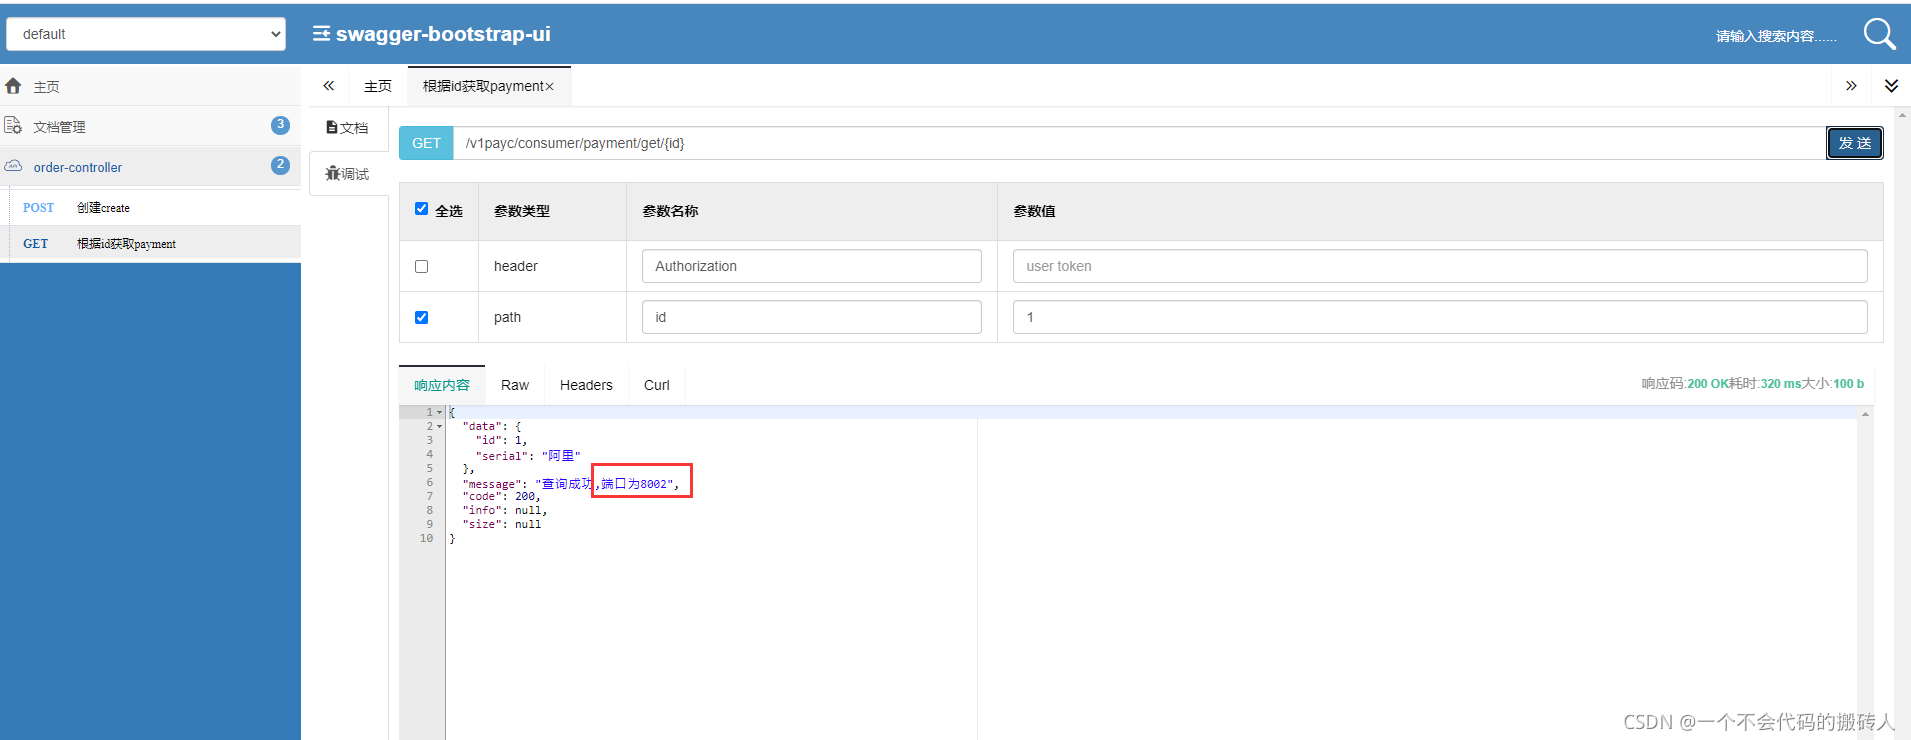Viewport: 1911px width, 740px height.
Task: Click the request URL input field
Action: coord(1140,143)
